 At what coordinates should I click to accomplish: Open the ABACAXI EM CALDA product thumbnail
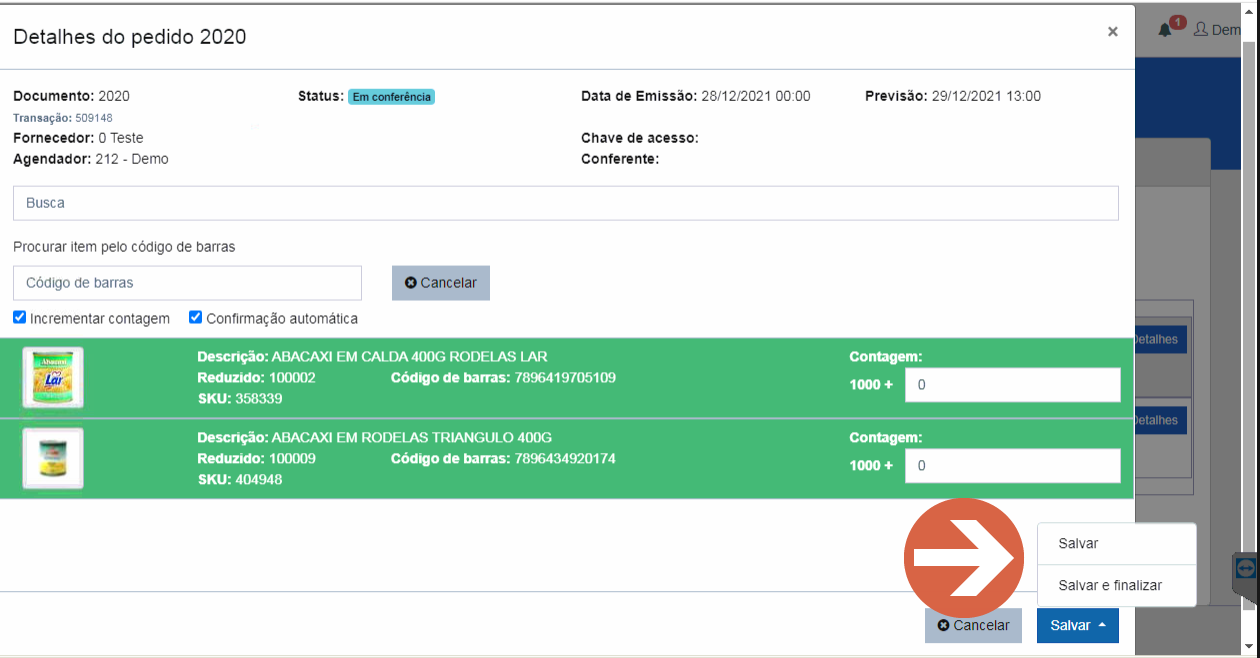click(53, 378)
